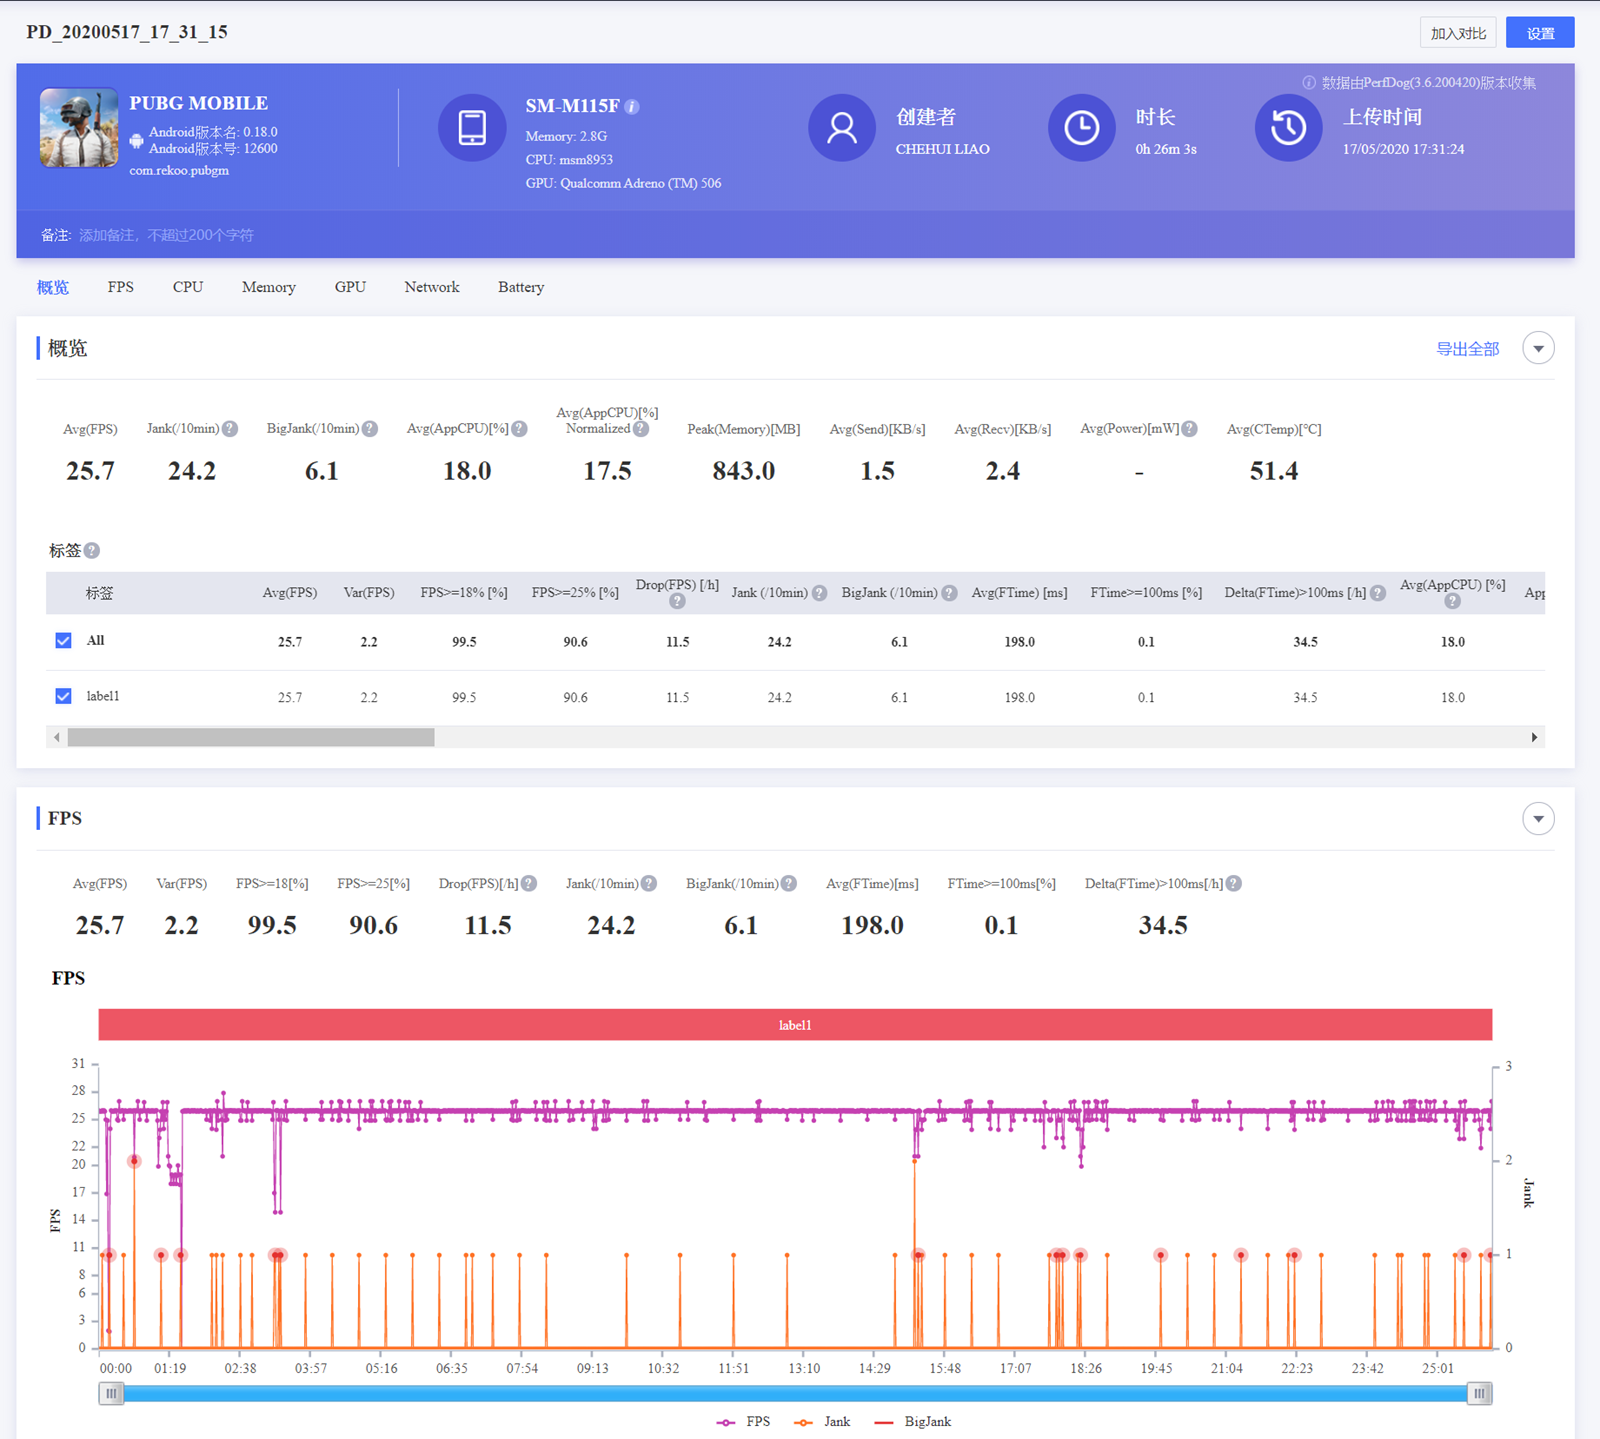1600x1439 pixels.
Task: Click the 加入对比 button
Action: click(1457, 33)
